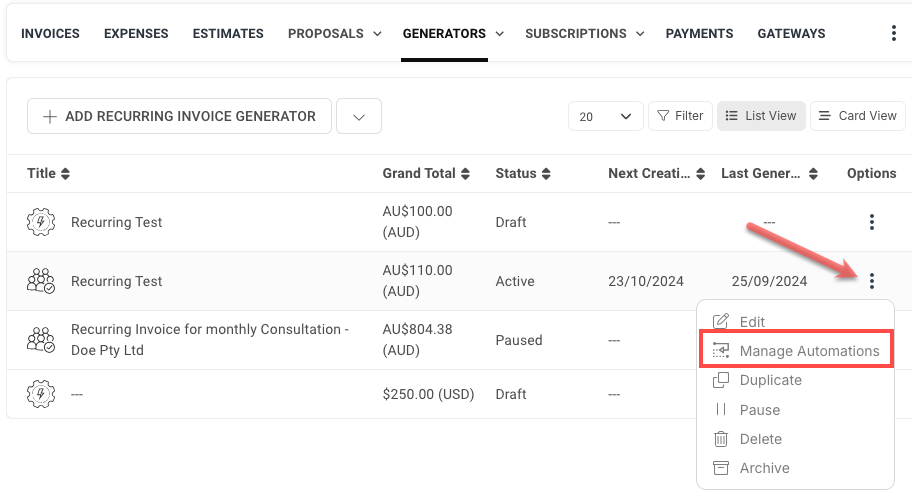Click the group icon beside the Active Recurring Test
Viewport: 912px width, 497px height.
tap(41, 281)
